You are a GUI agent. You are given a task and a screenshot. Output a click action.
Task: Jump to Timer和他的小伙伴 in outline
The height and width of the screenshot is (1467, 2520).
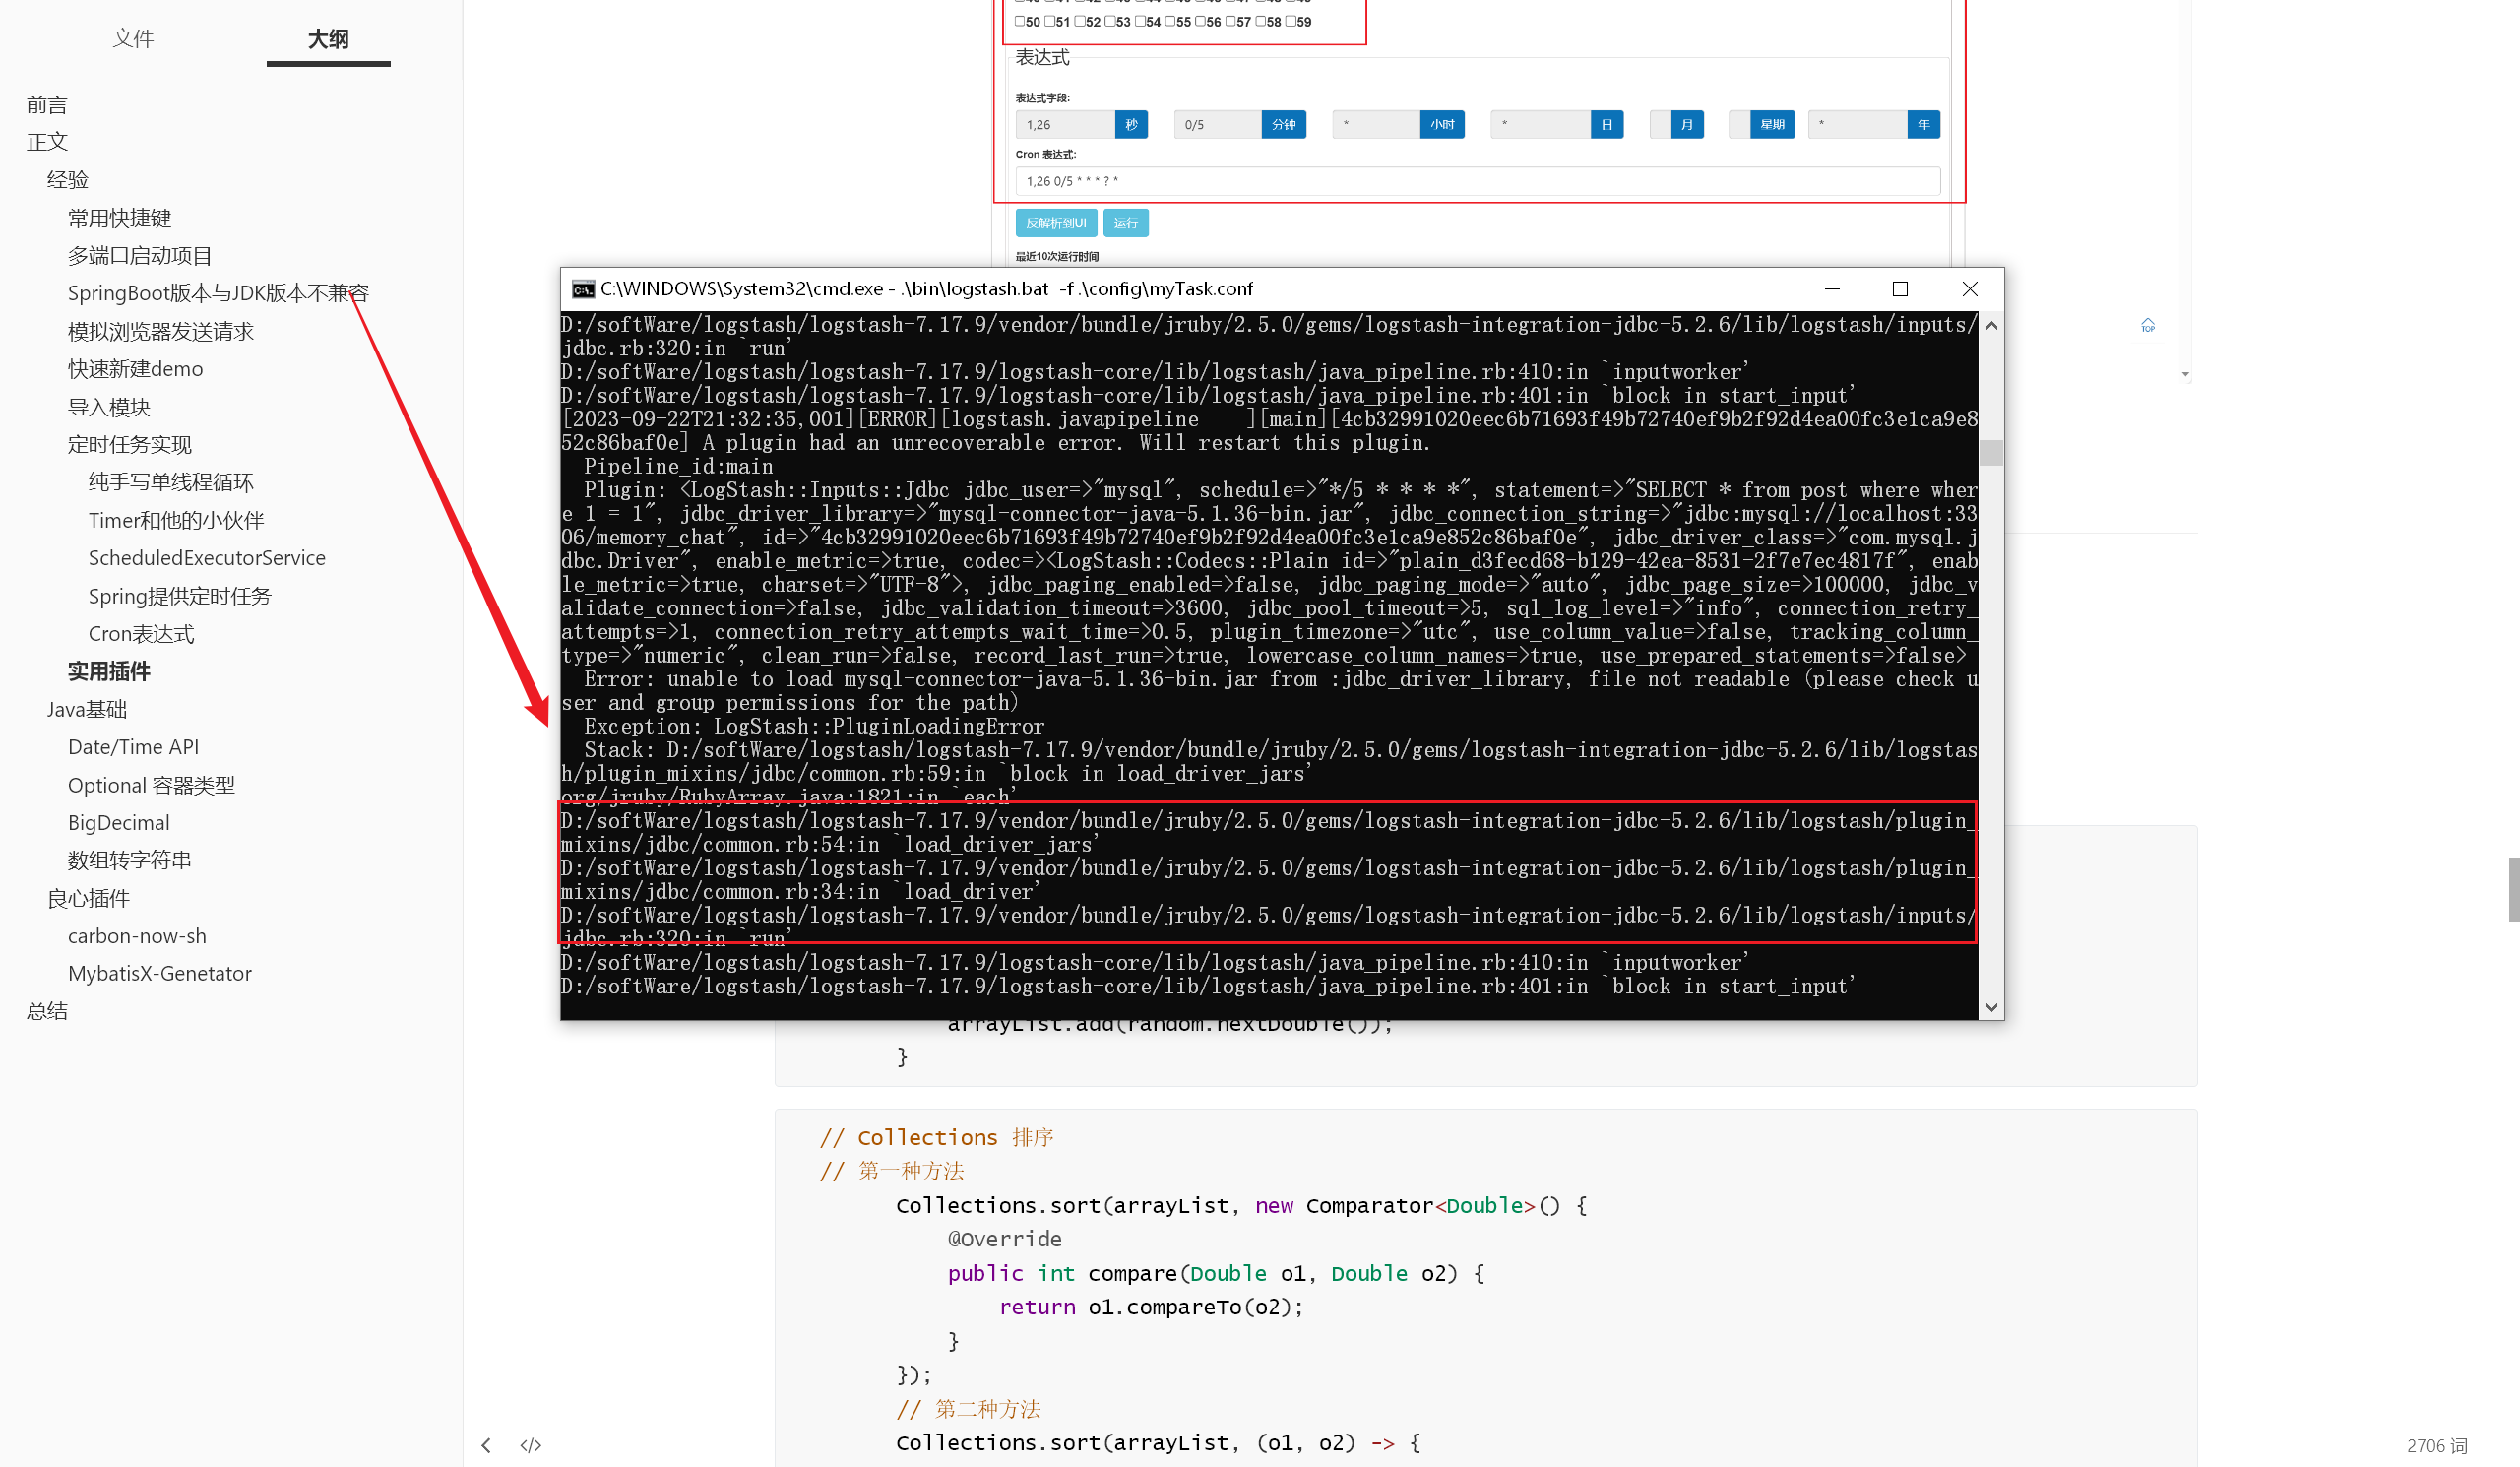(176, 520)
